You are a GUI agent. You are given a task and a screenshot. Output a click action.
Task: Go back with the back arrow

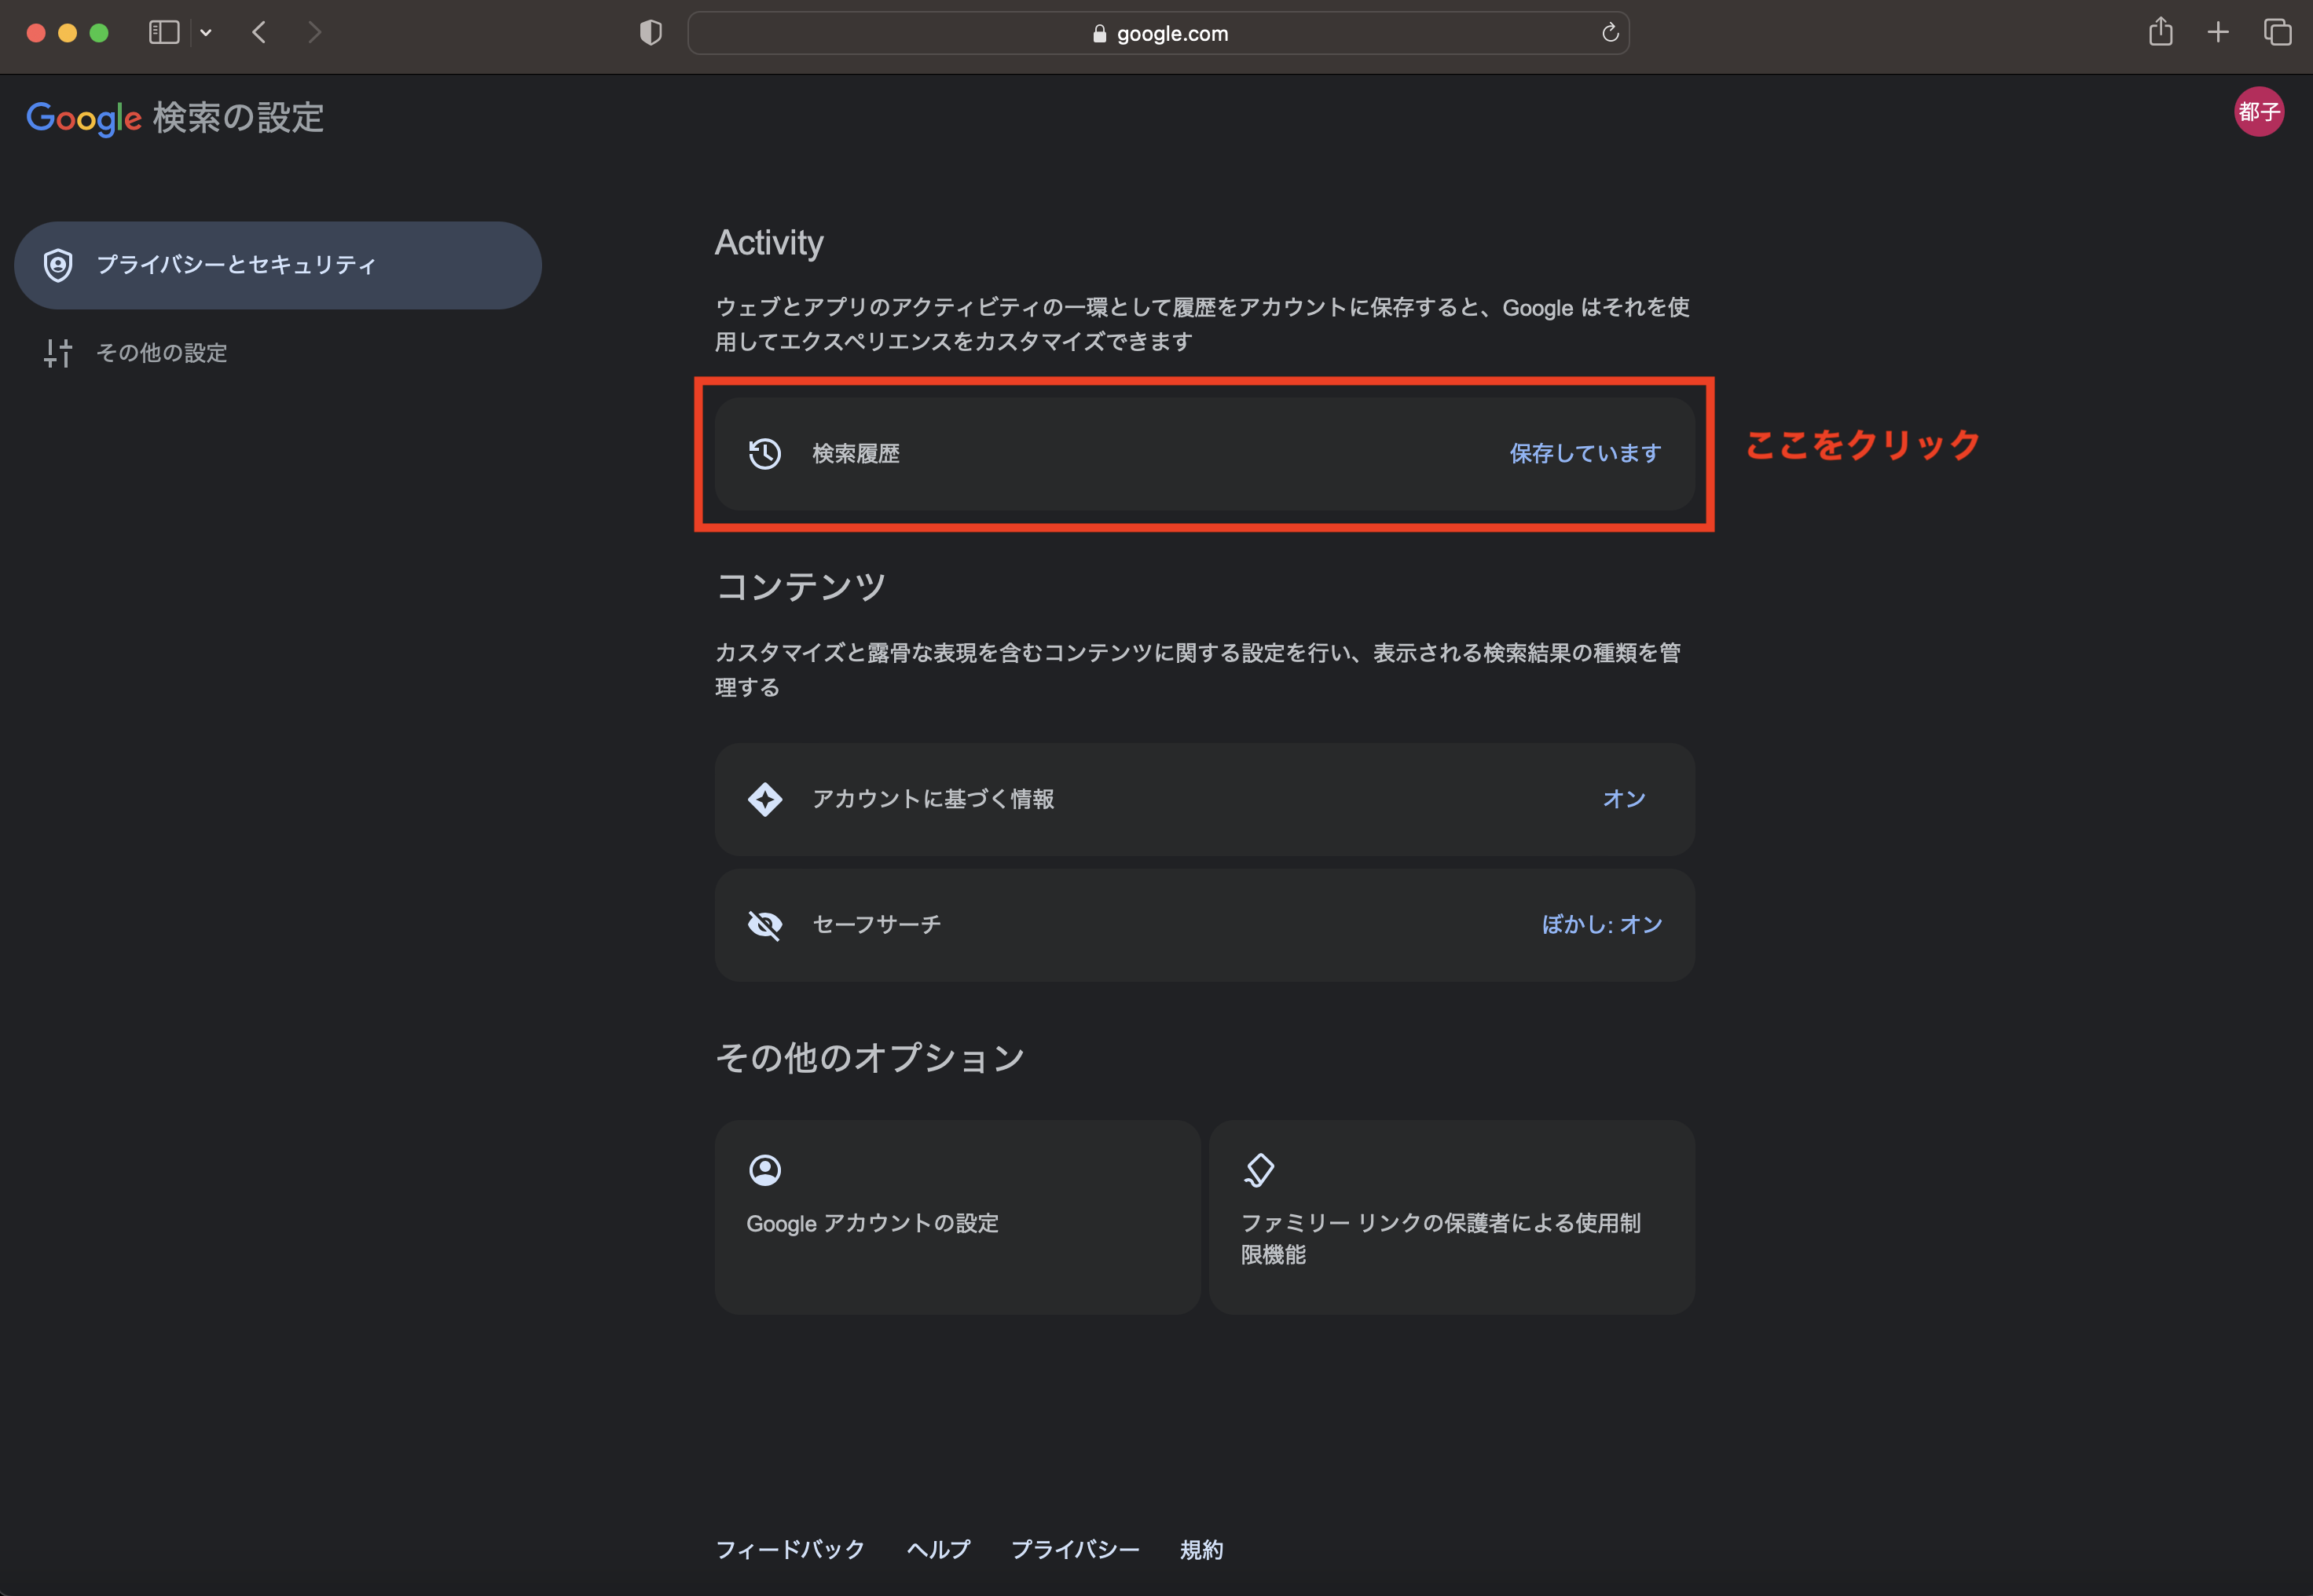pos(259,33)
